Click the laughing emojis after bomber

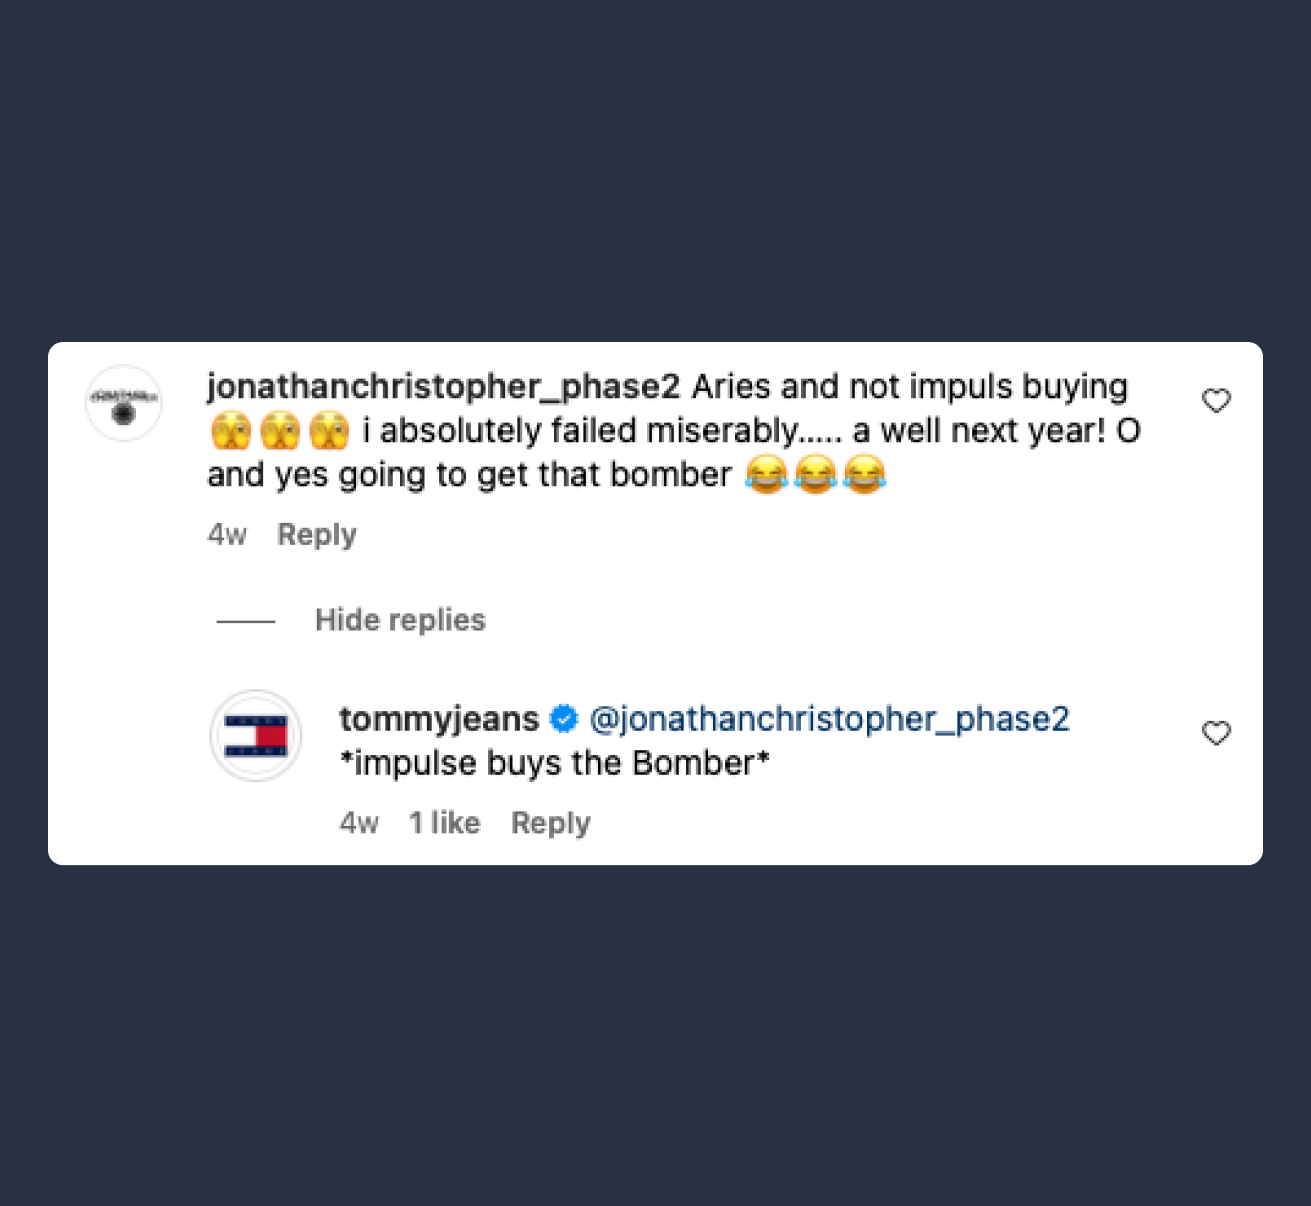pos(815,474)
